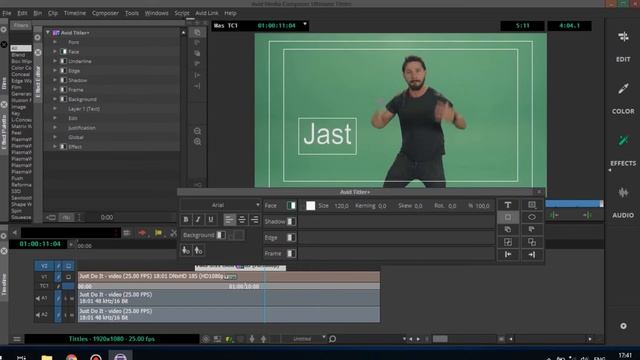Mute audio track A1 speaker
Image resolution: width=640 pixels, height=360 pixels.
pos(38,298)
